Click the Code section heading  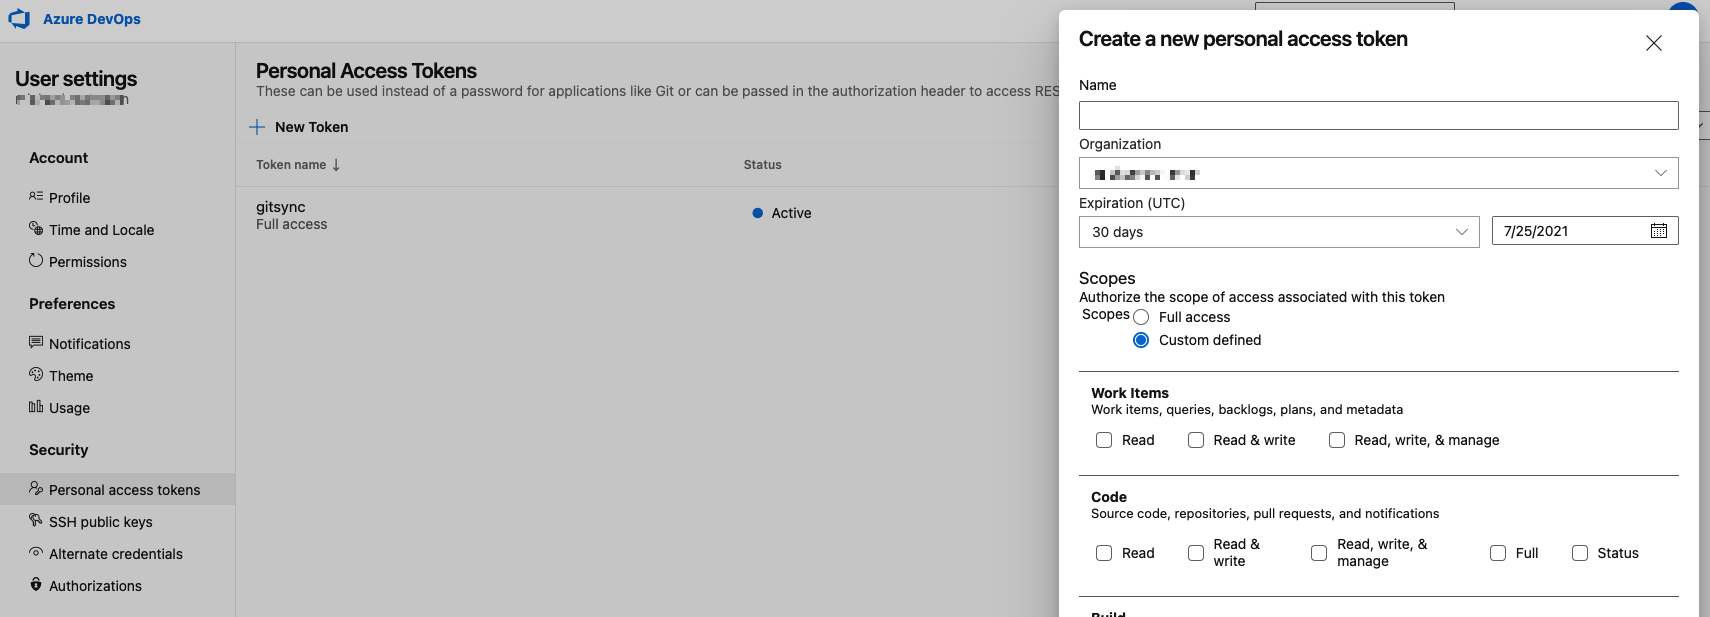coord(1109,497)
